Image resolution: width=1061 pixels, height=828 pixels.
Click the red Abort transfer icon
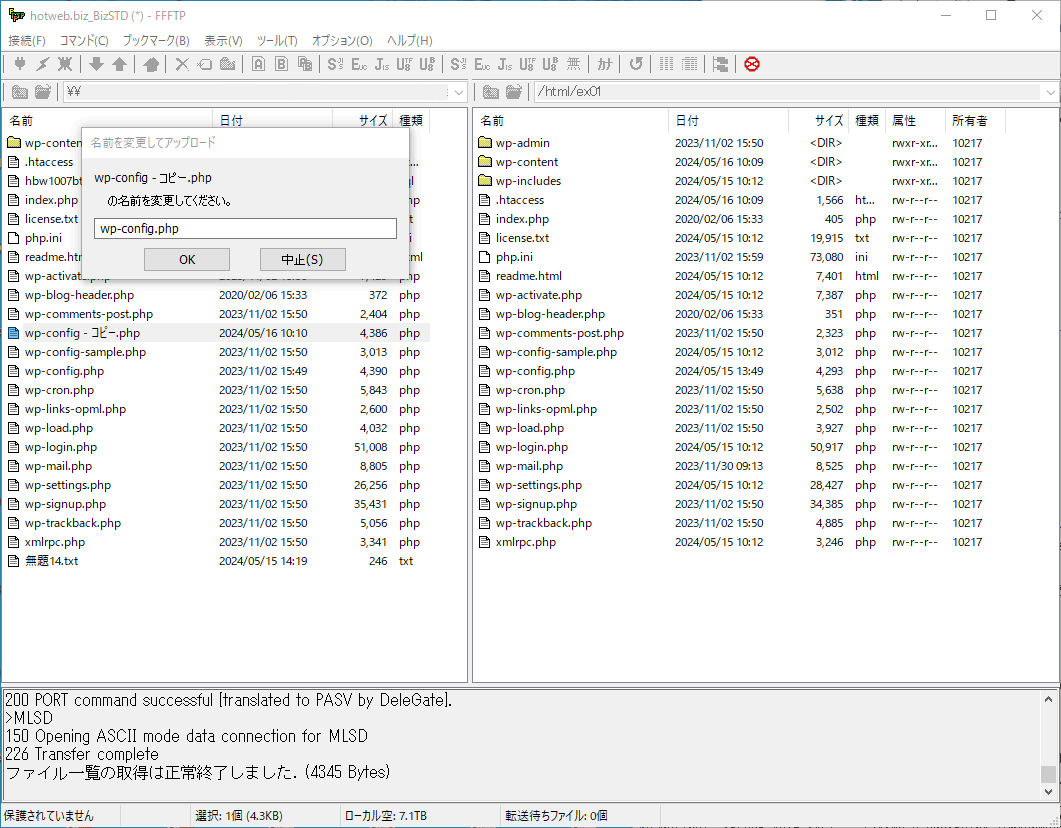pyautogui.click(x=752, y=64)
